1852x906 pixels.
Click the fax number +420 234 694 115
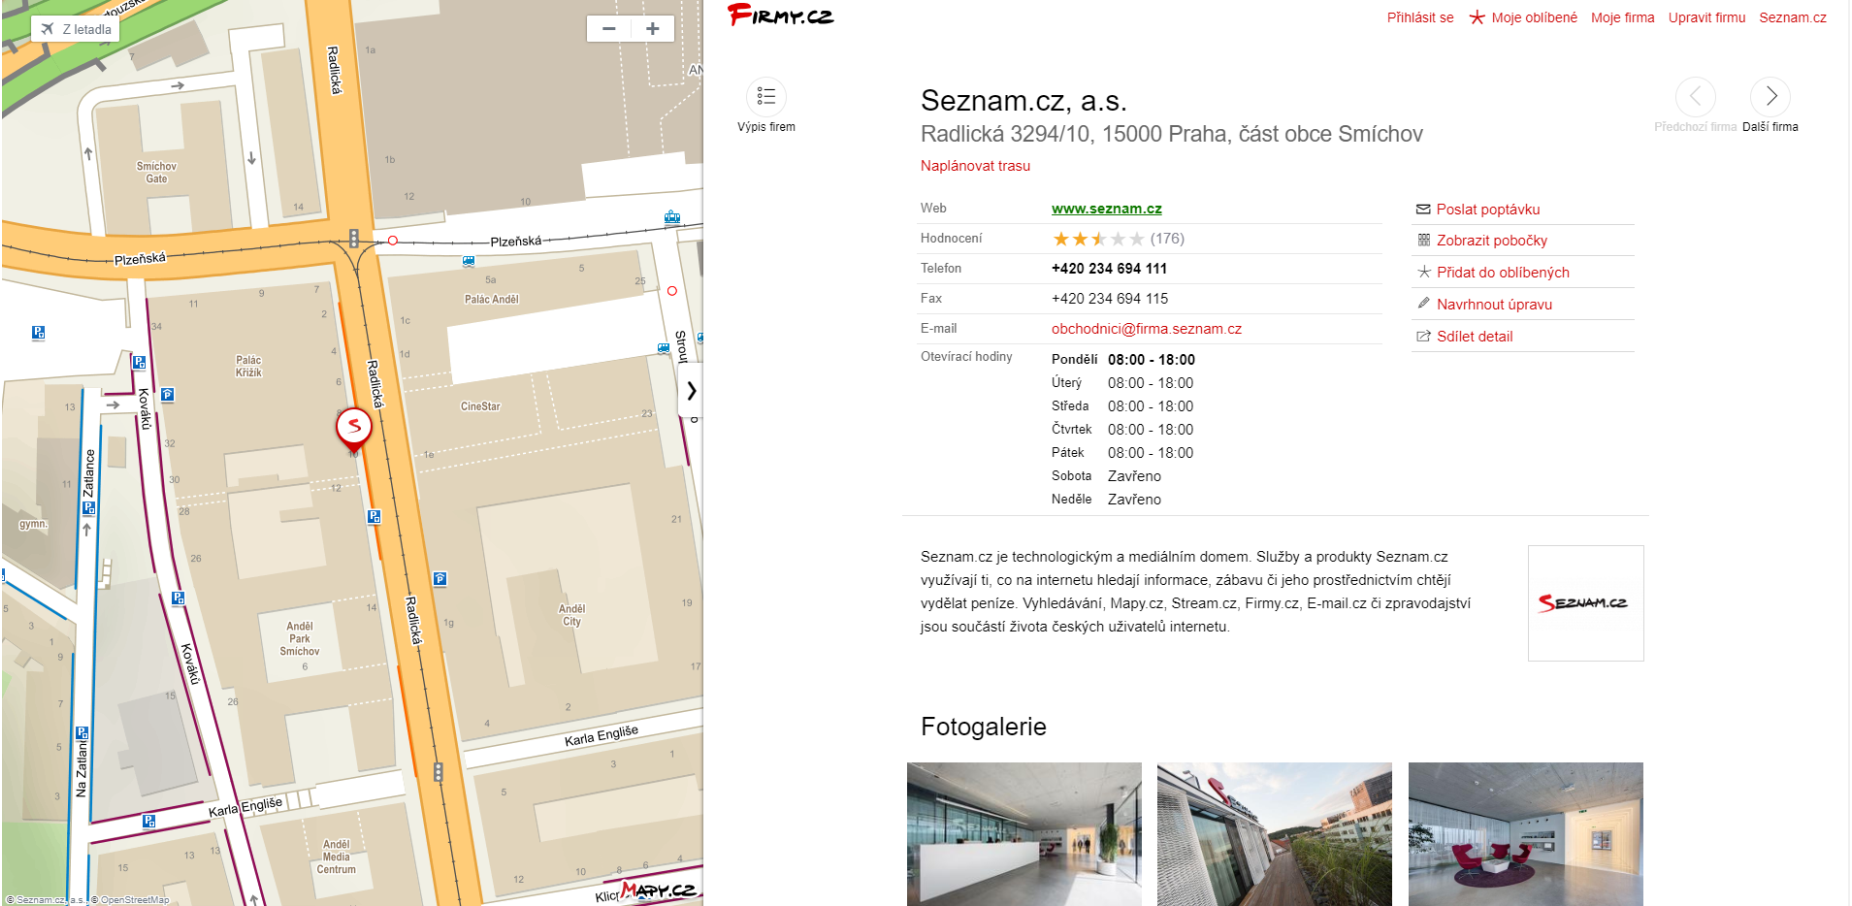click(1109, 298)
